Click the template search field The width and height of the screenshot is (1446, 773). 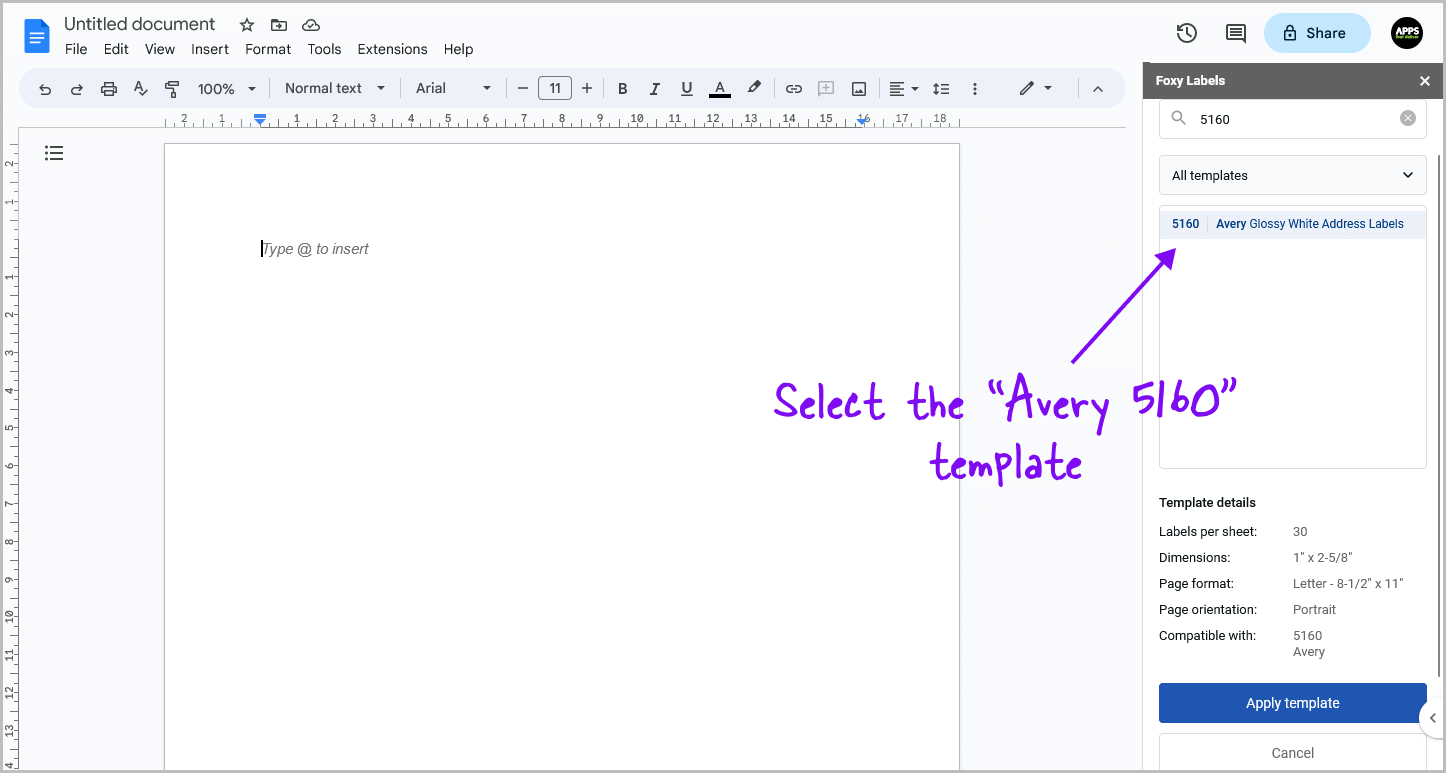coord(1293,118)
